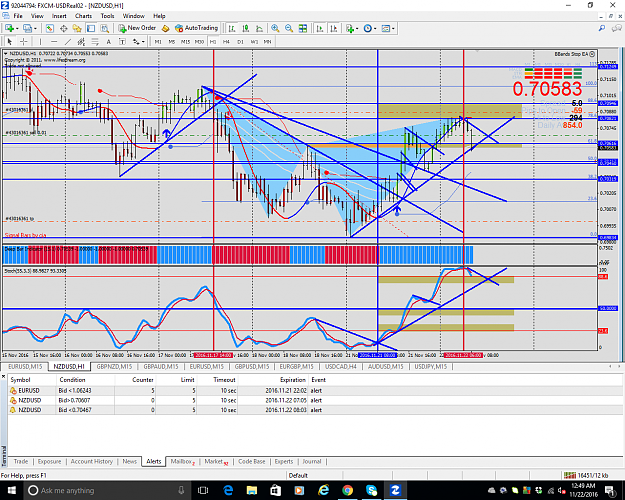Click the toolbar search magnifier icon
The width and height of the screenshot is (625, 500).
point(602,28)
